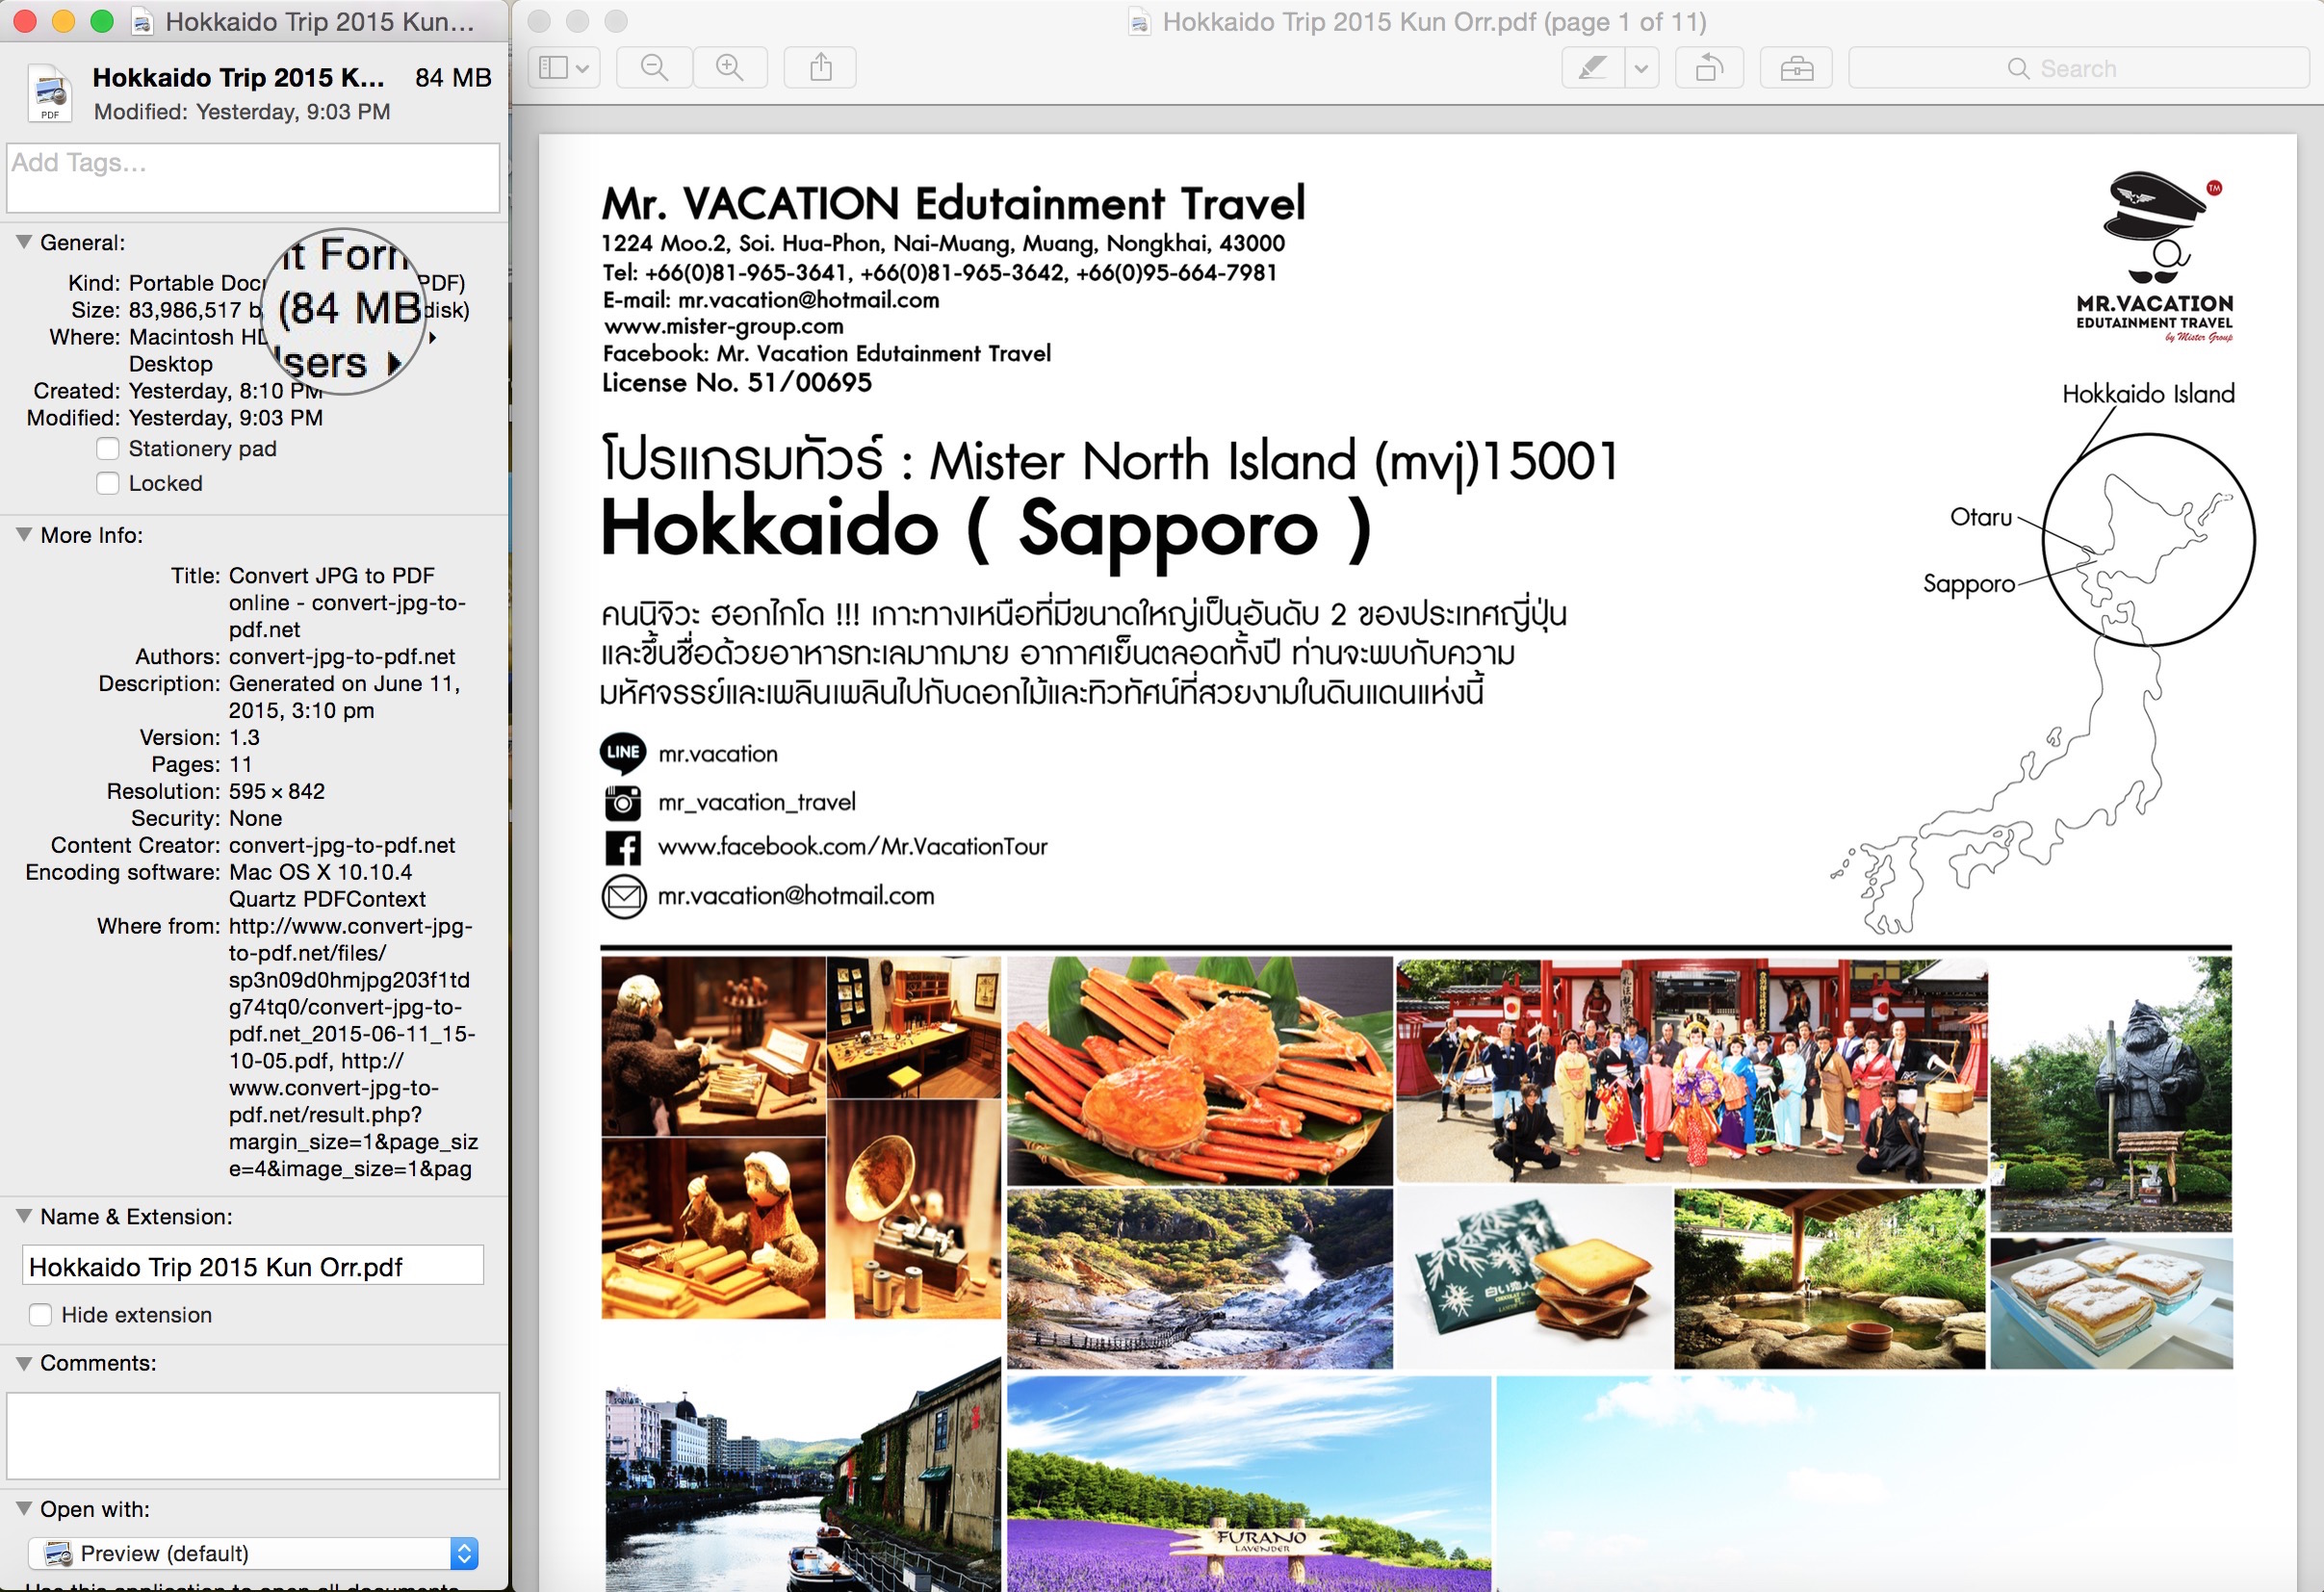The image size is (2324, 1592).
Task: Click the Add Tags field
Action: click(252, 177)
